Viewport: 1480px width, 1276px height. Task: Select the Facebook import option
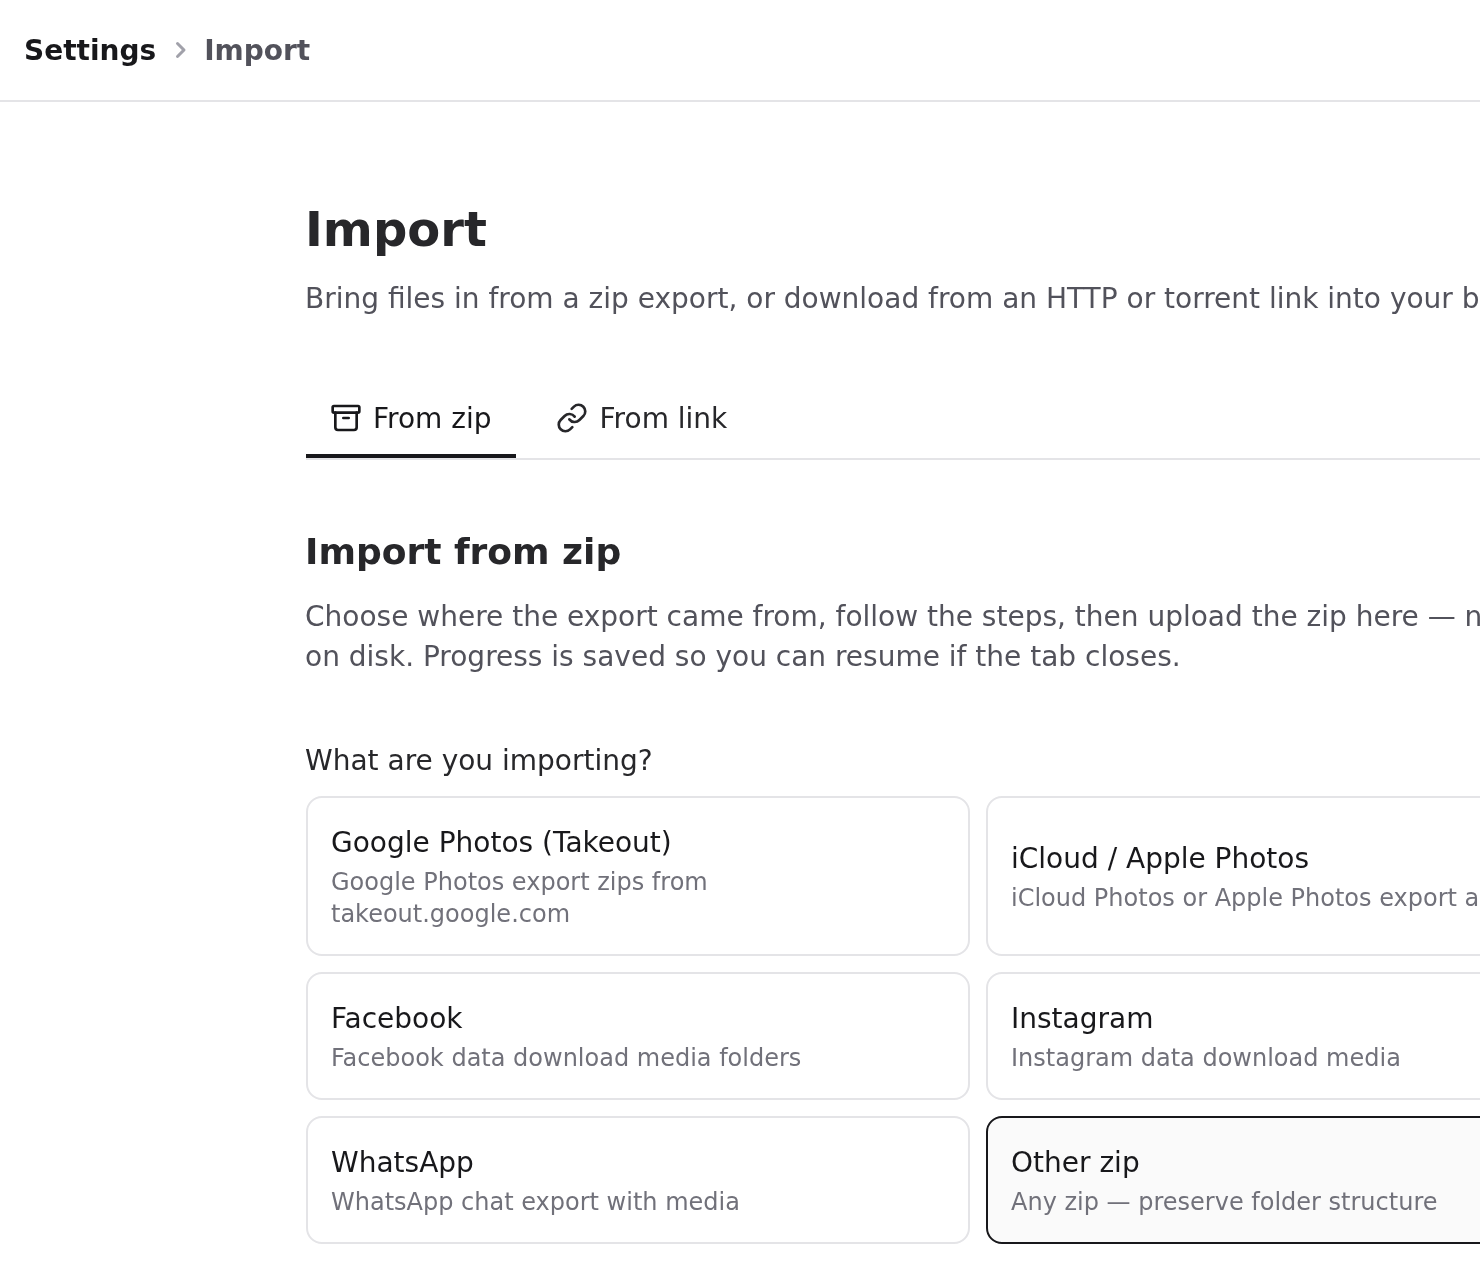tap(638, 1036)
